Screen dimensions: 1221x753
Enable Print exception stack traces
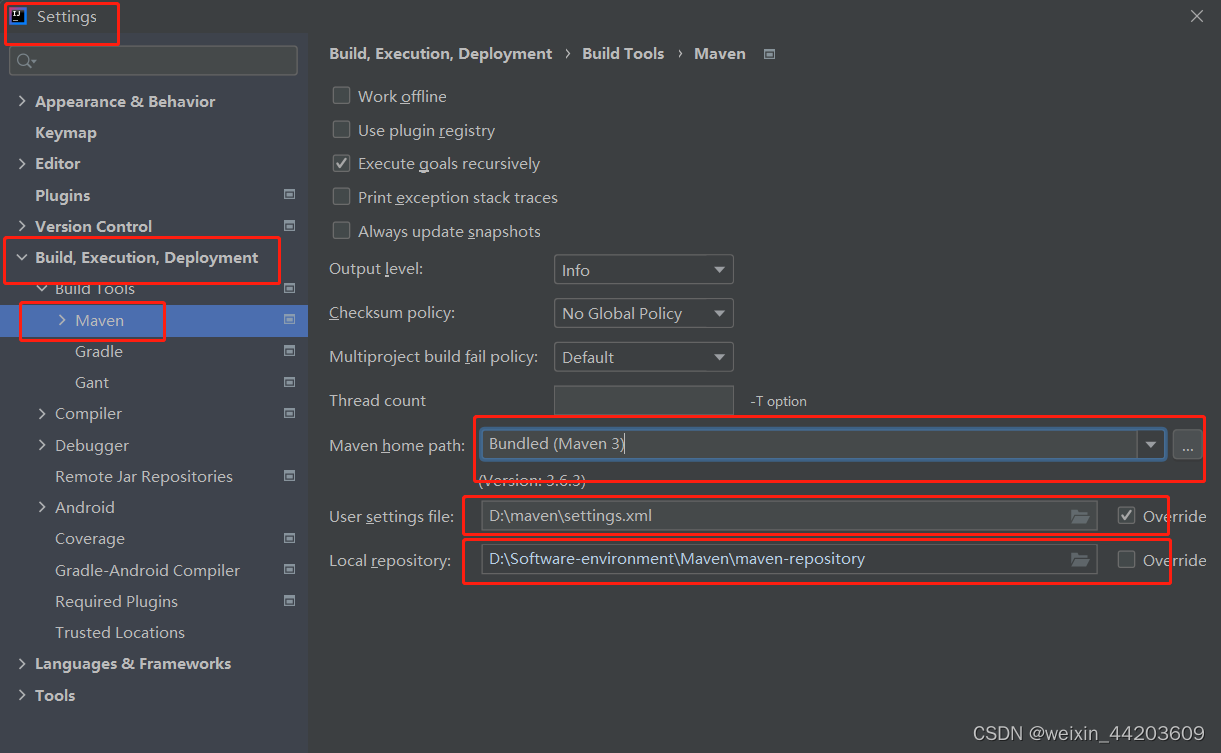[x=341, y=197]
